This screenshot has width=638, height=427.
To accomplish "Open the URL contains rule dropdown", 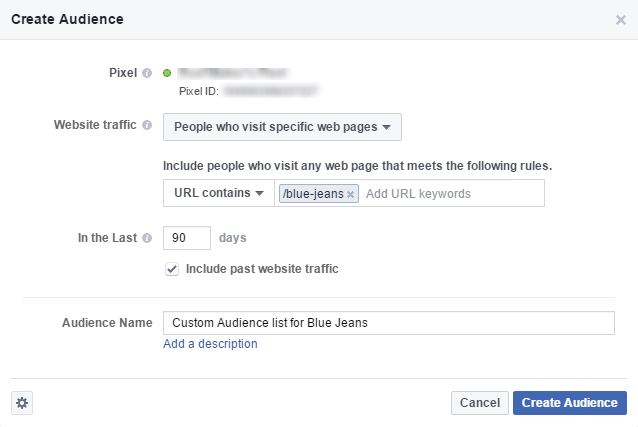I will pyautogui.click(x=219, y=193).
